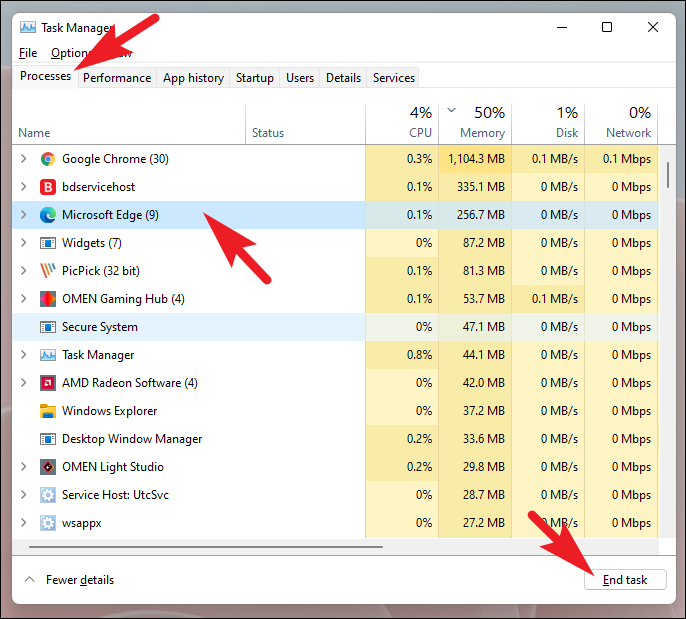Select the Windows Explorer process name
The image size is (686, 619).
point(109,411)
